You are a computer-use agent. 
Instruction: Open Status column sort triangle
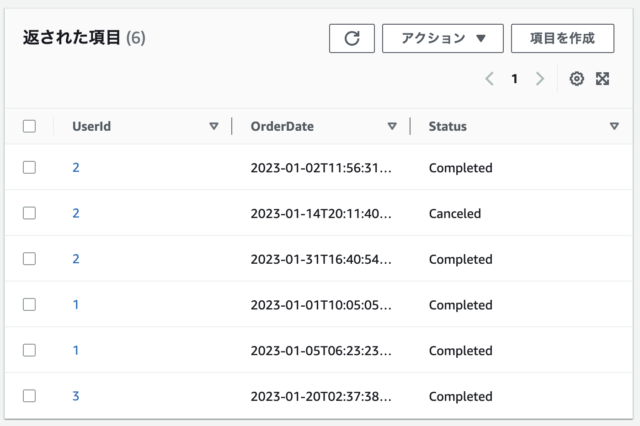pyautogui.click(x=614, y=126)
